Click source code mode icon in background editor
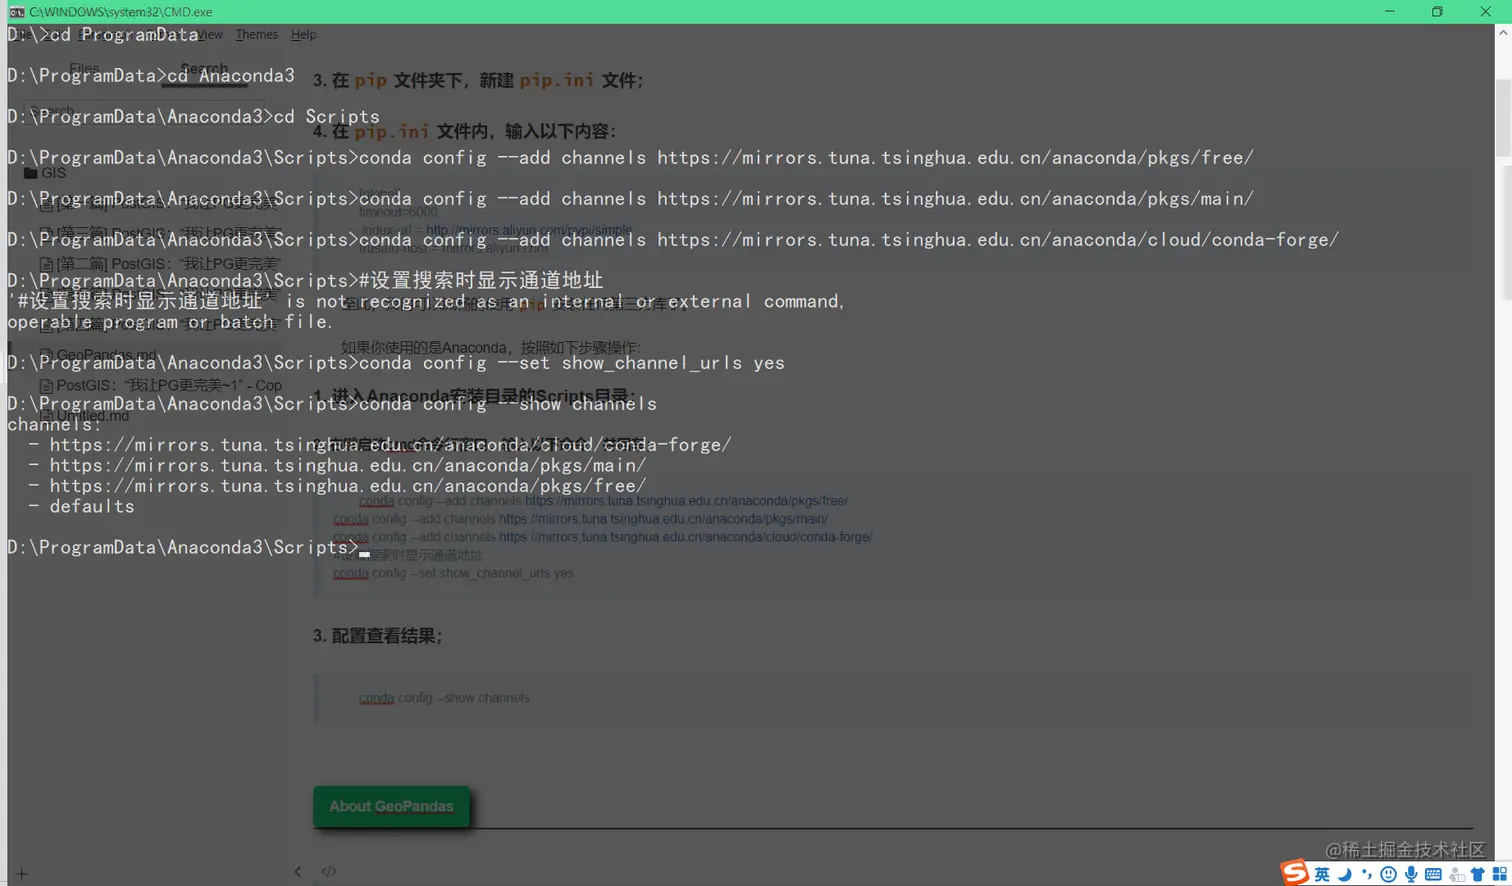Viewport: 1512px width, 886px height. (329, 872)
